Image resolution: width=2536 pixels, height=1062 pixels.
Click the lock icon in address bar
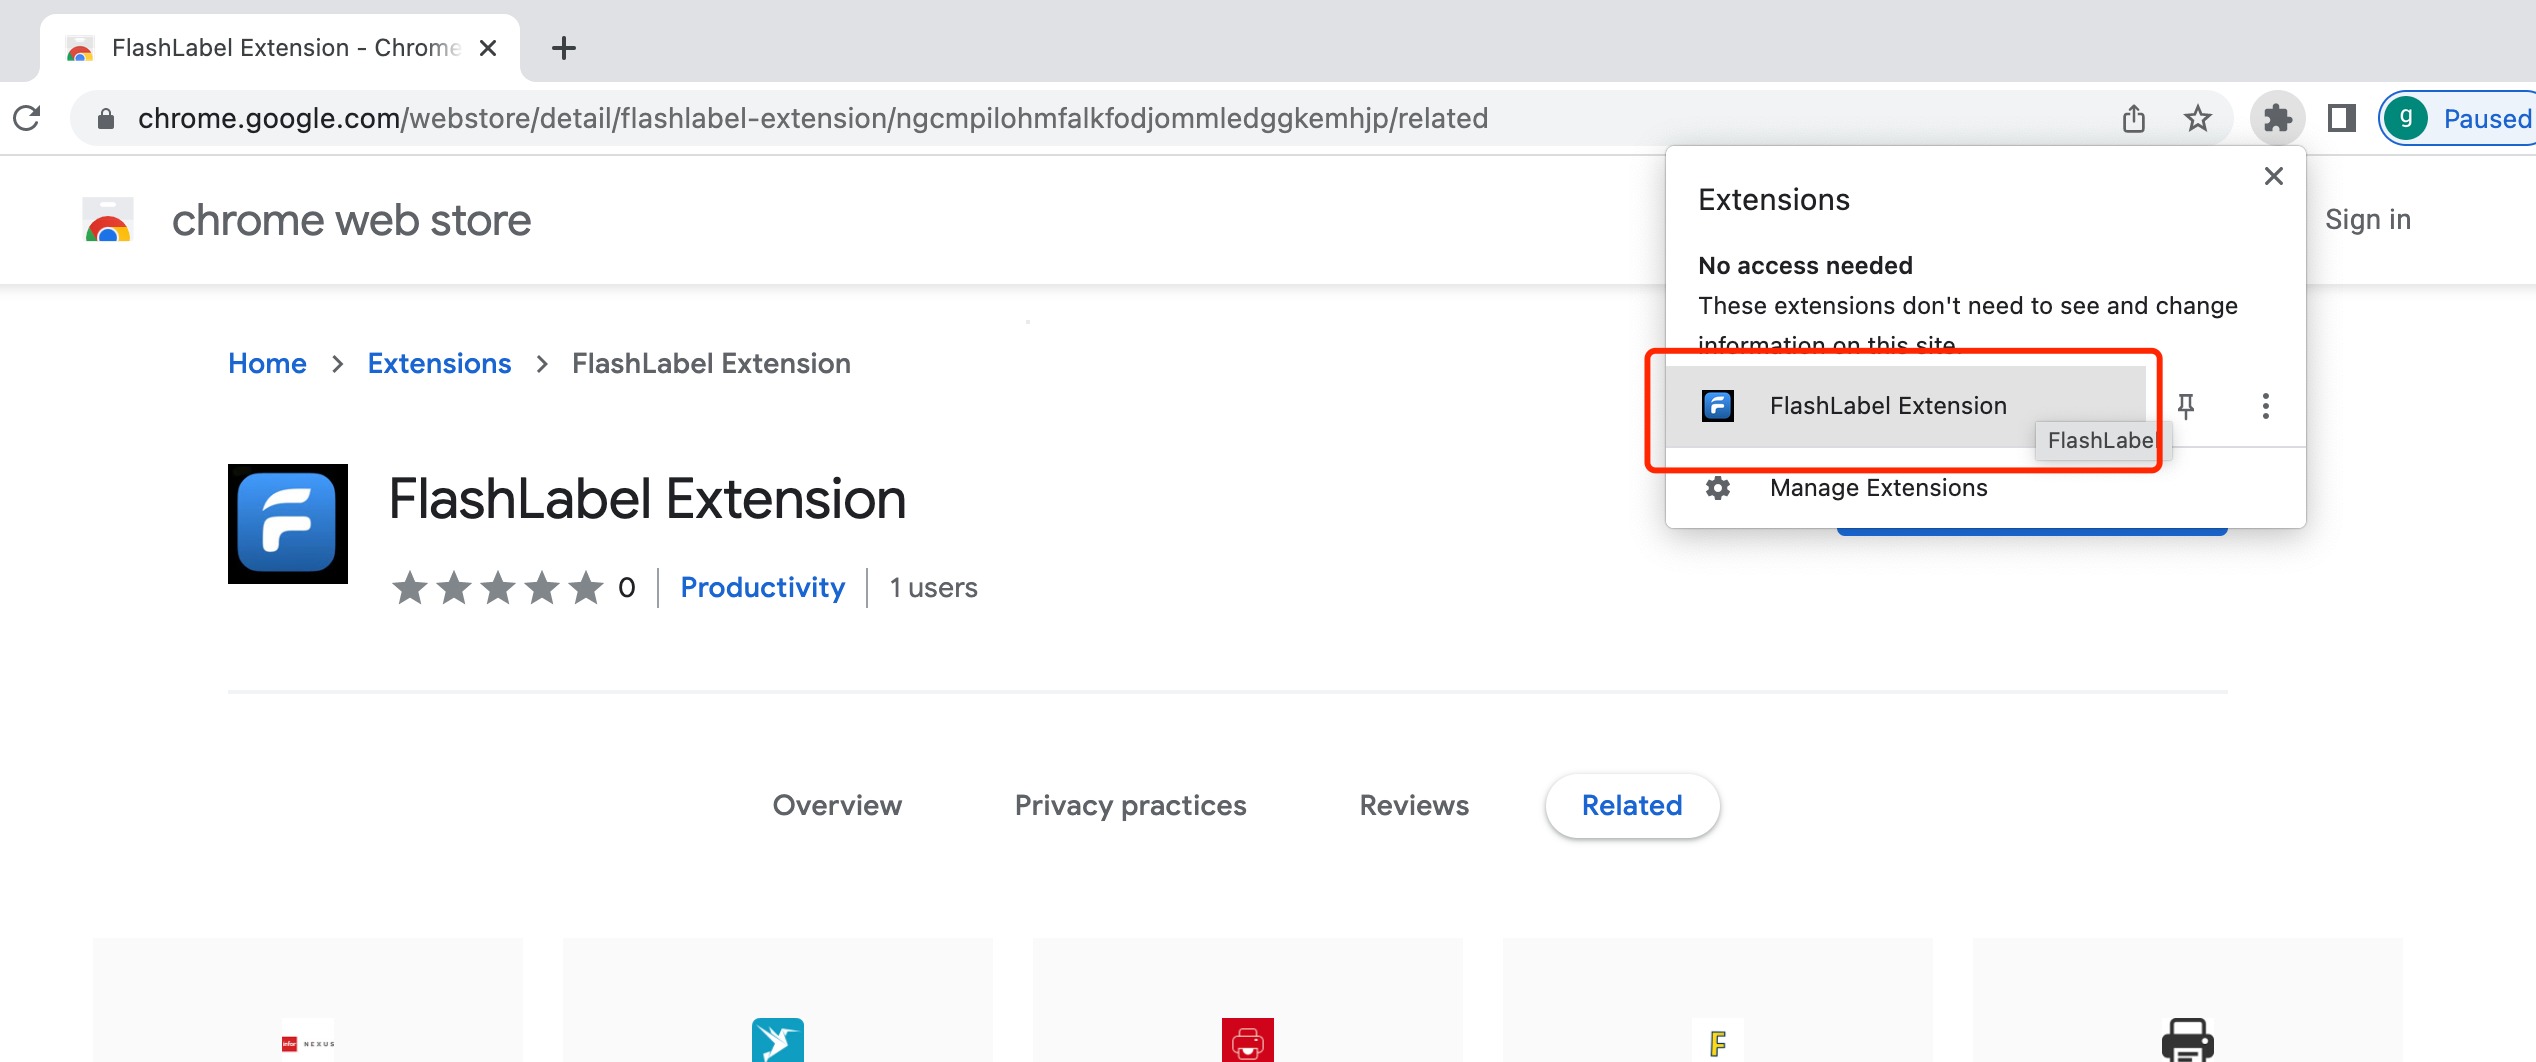105,119
